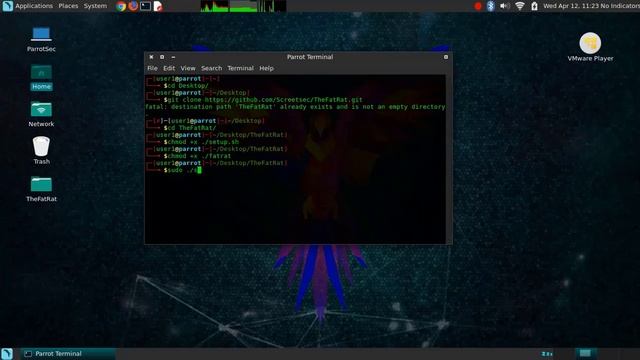Click the fatal error message line
The image size is (640, 360).
click(295, 107)
